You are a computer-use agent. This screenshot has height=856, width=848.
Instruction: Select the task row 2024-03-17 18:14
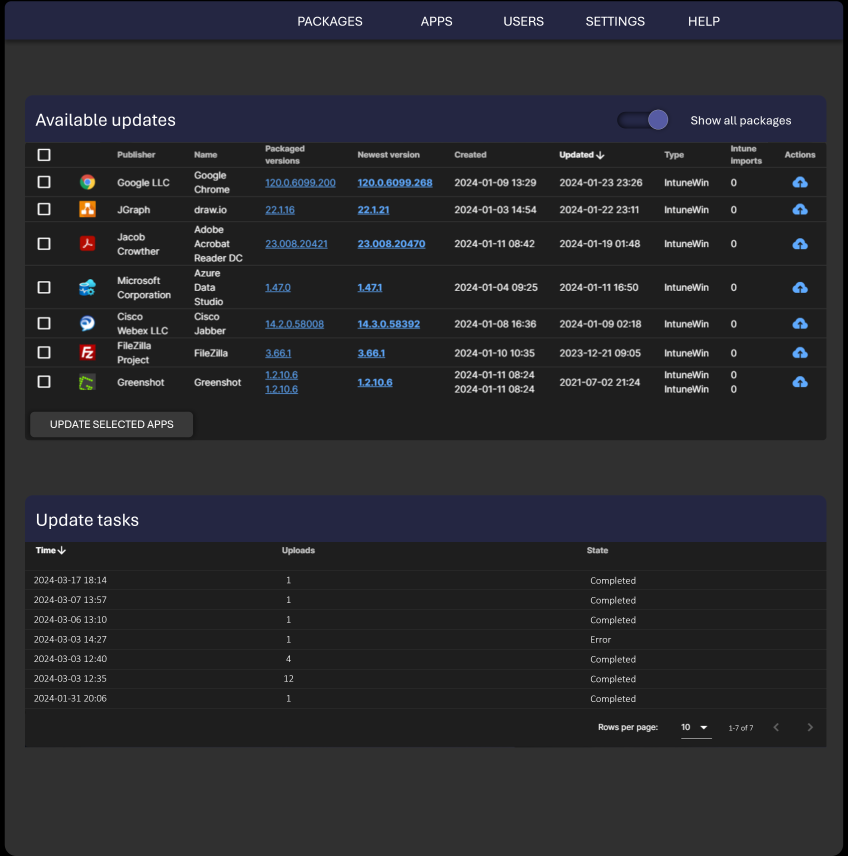(425, 580)
